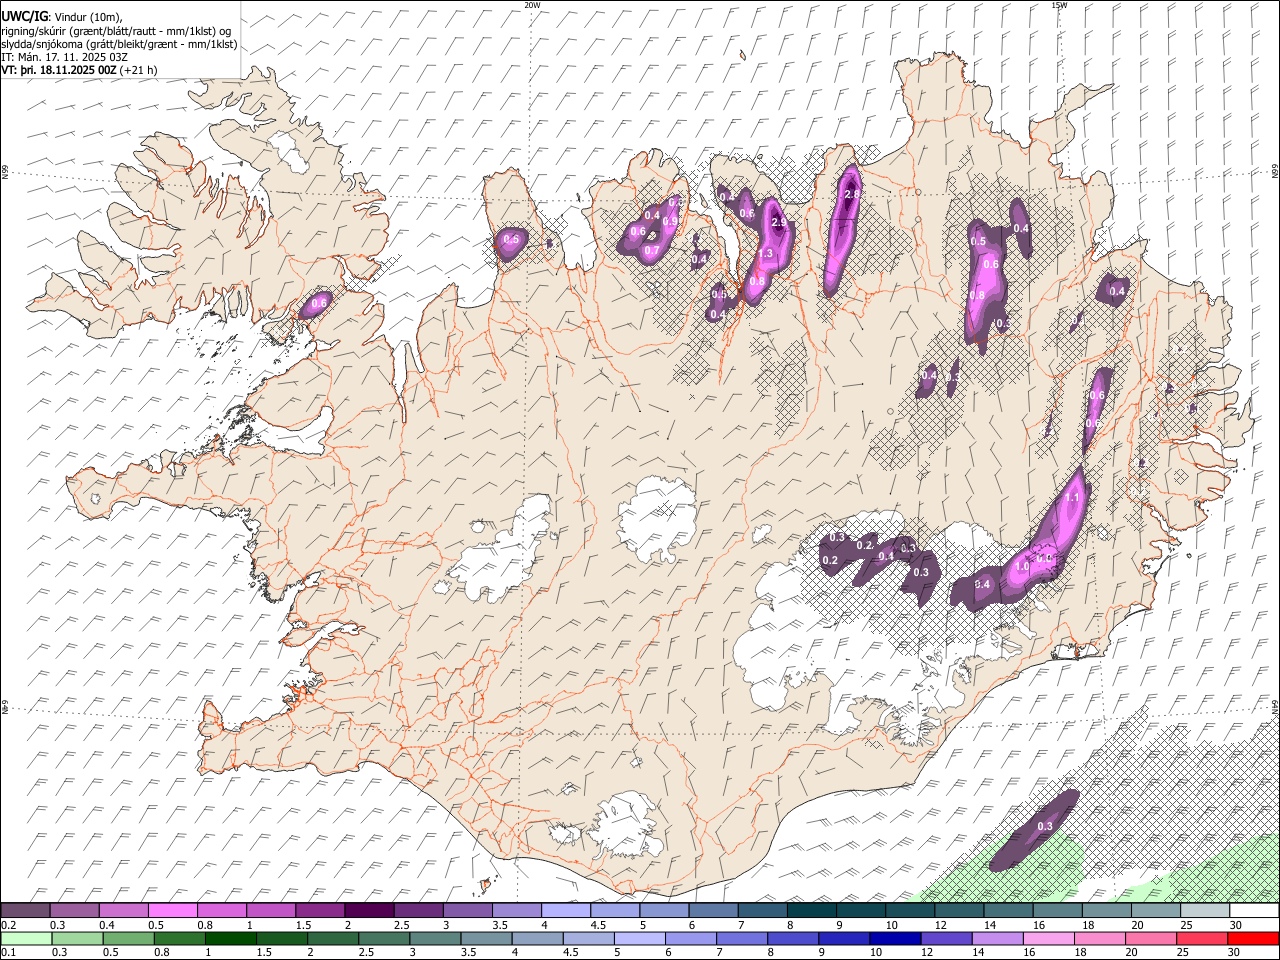This screenshot has width=1280, height=960.
Task: Click the 'slydda/snjókoma' legend description line
Action: [x=119, y=44]
